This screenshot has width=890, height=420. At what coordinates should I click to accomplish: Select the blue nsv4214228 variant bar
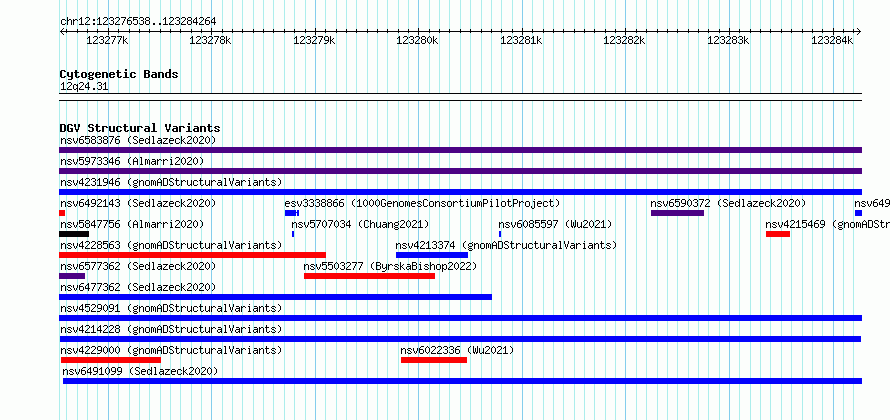tap(460, 339)
